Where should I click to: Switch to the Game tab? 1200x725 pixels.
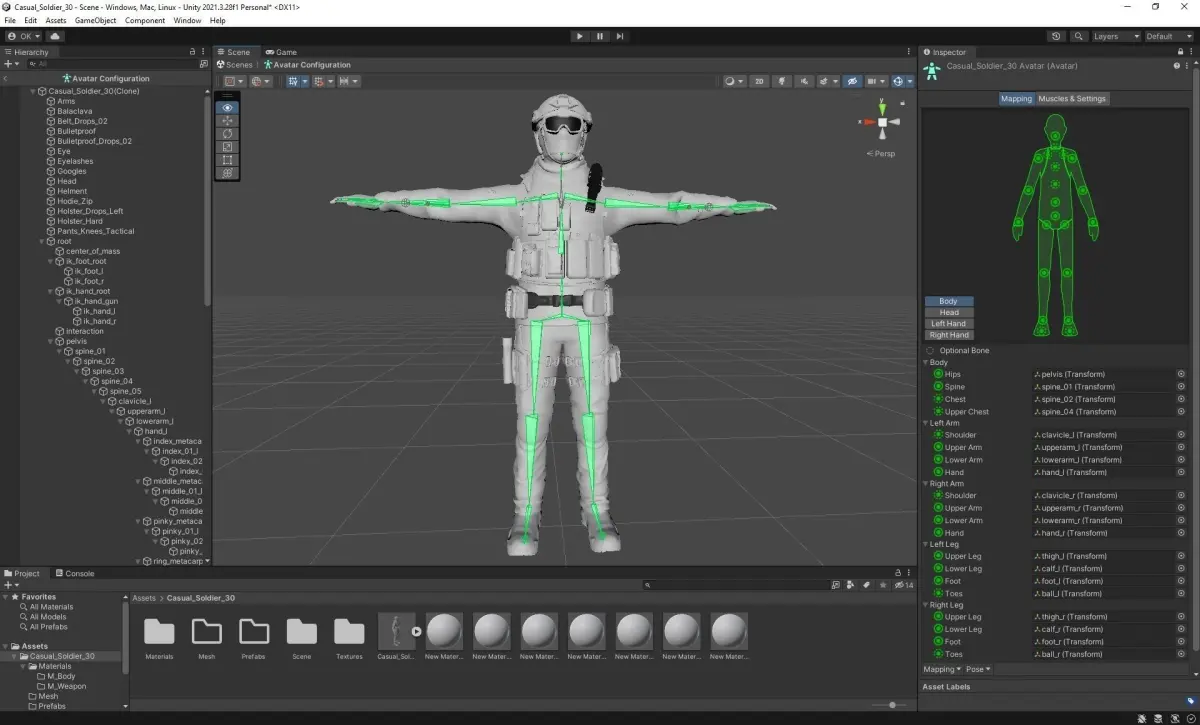281,52
